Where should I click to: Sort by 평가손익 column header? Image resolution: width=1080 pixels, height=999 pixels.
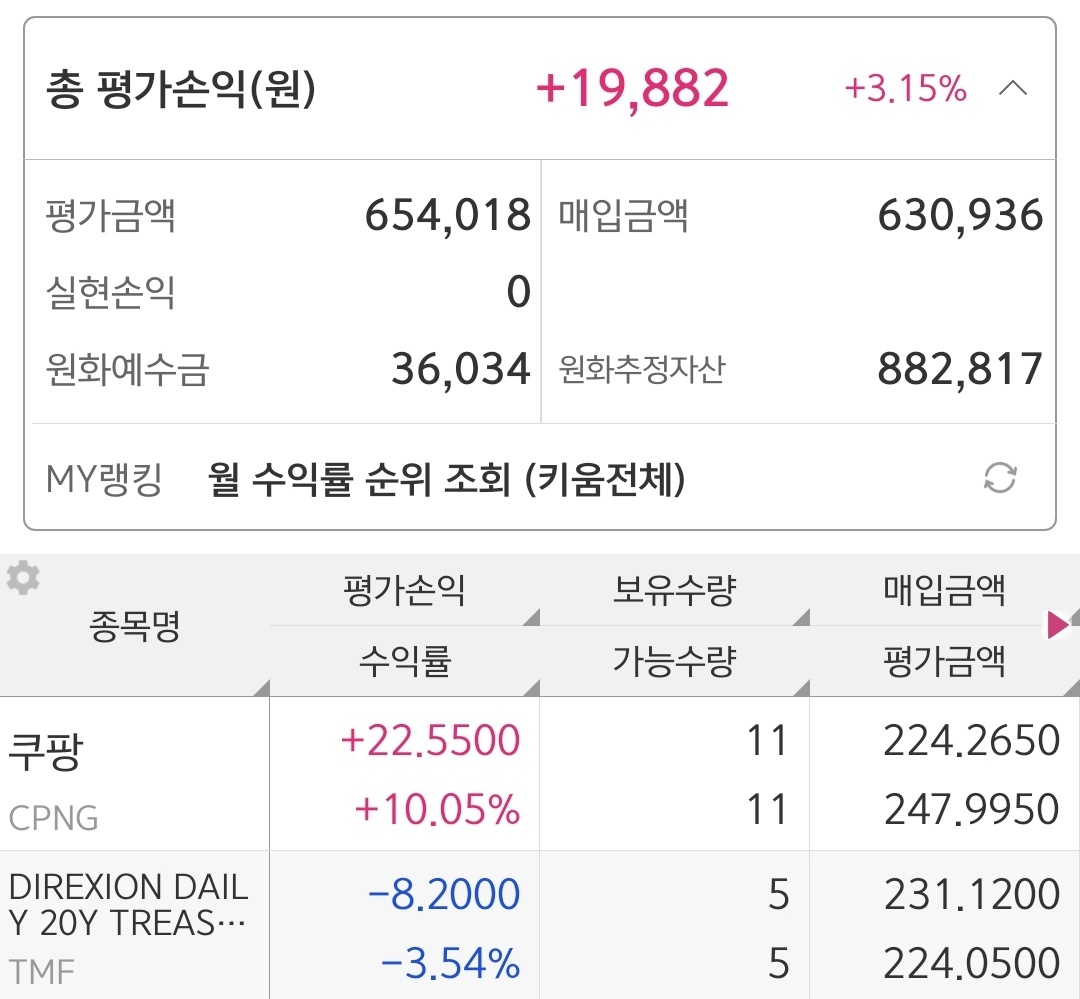click(404, 591)
